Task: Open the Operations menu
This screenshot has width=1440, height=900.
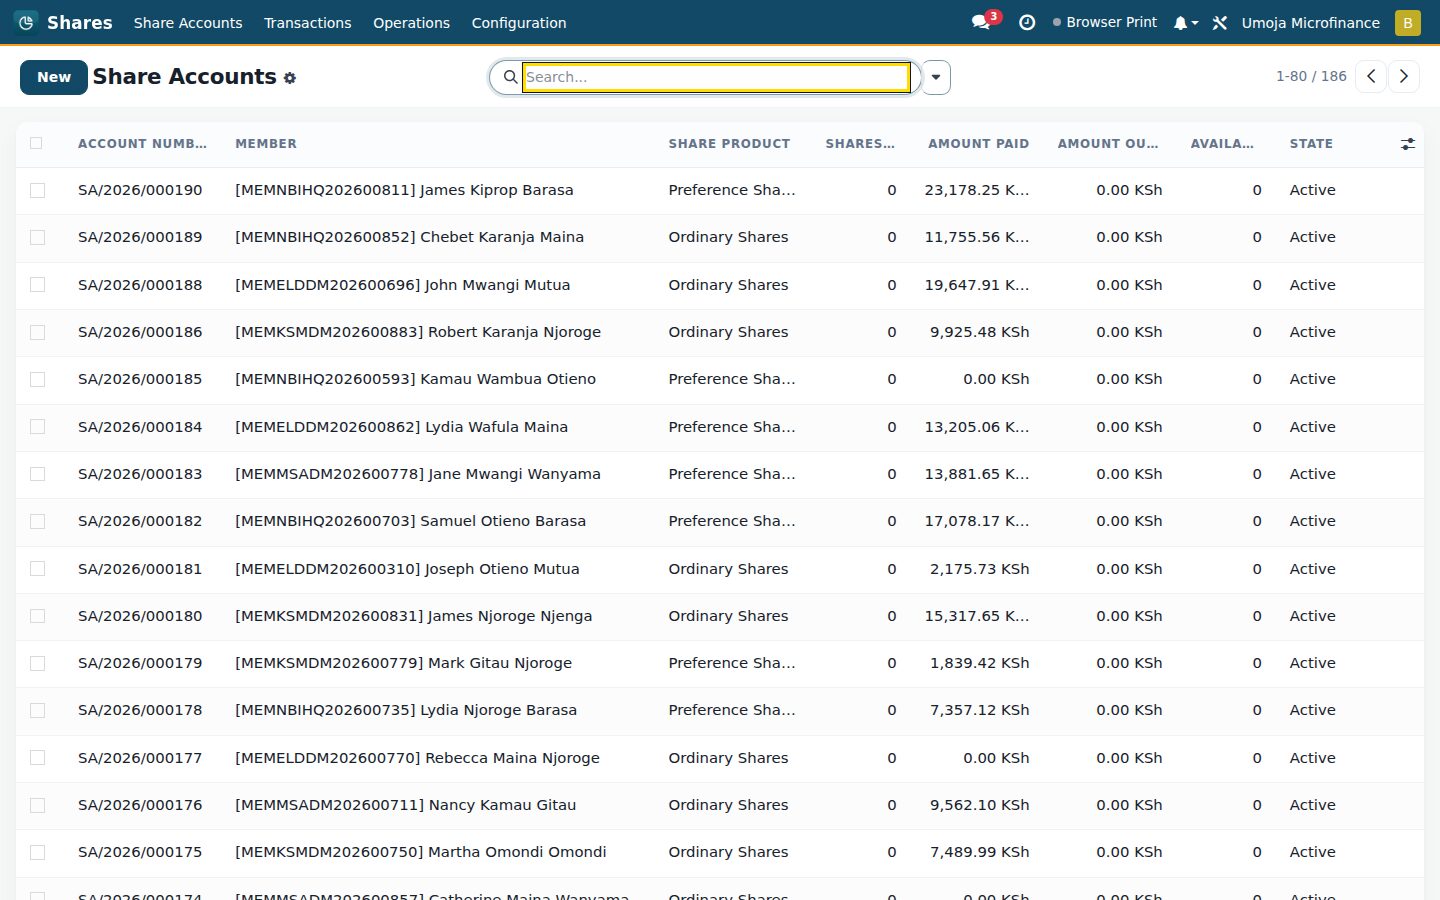Action: click(x=411, y=22)
